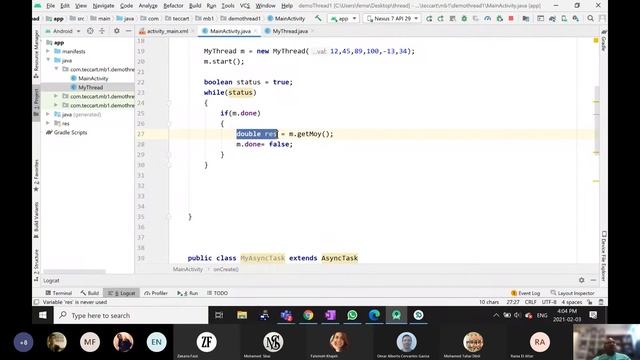Stop the running app with red square
The width and height of the screenshot is (640, 360).
[511, 18]
